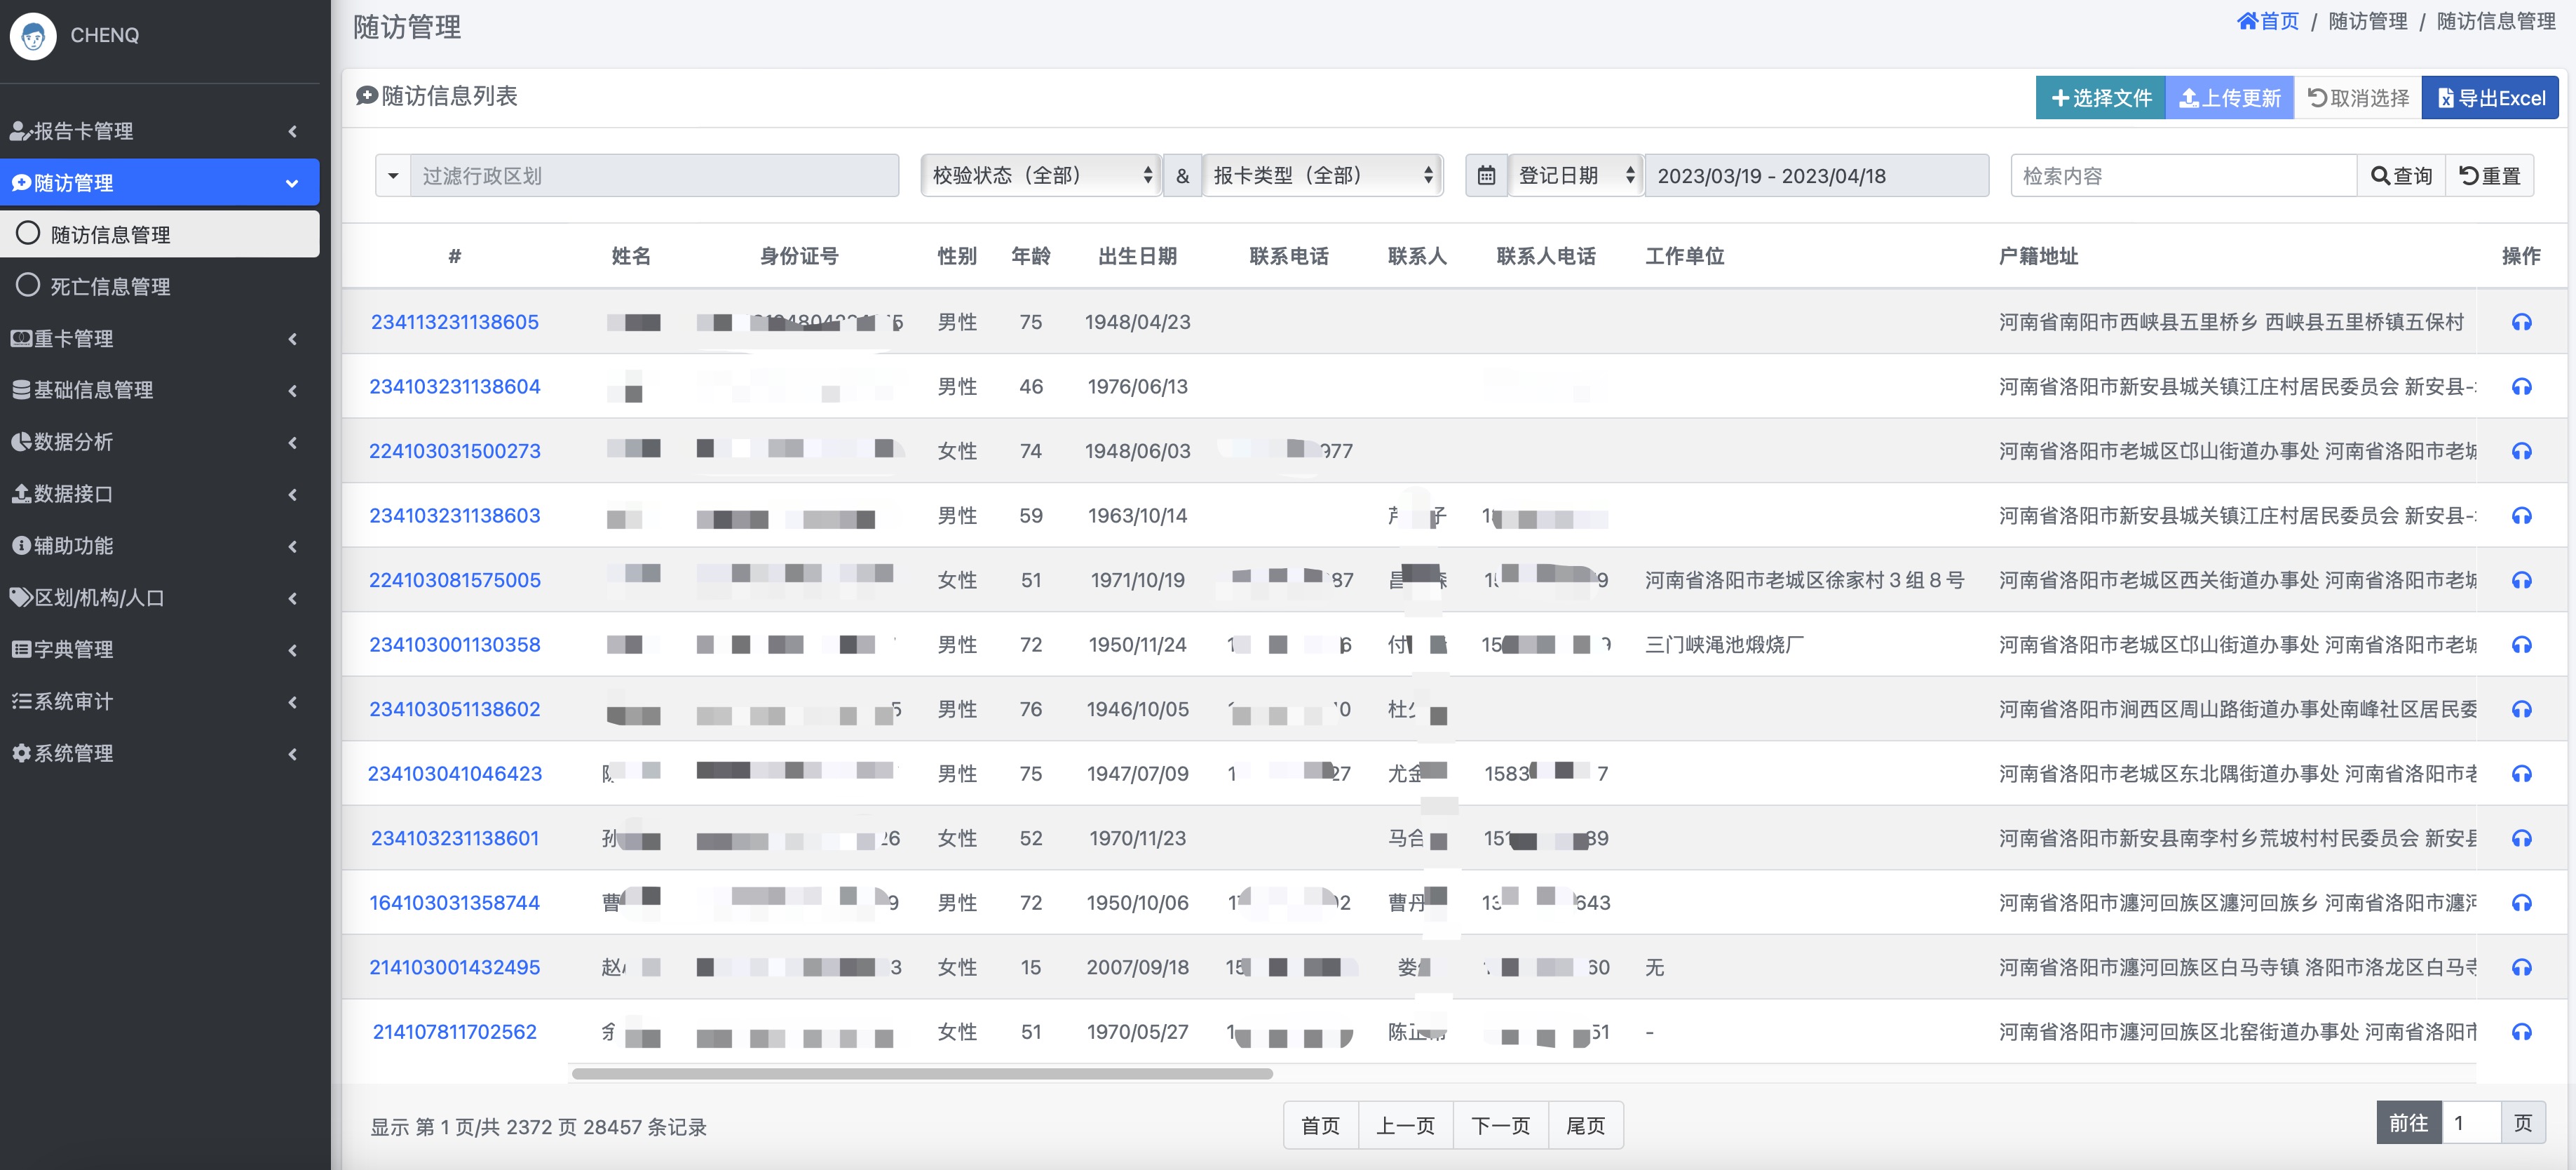Click headset icon for record 234113231138605
This screenshot has width=2576, height=1170.
(x=2521, y=322)
